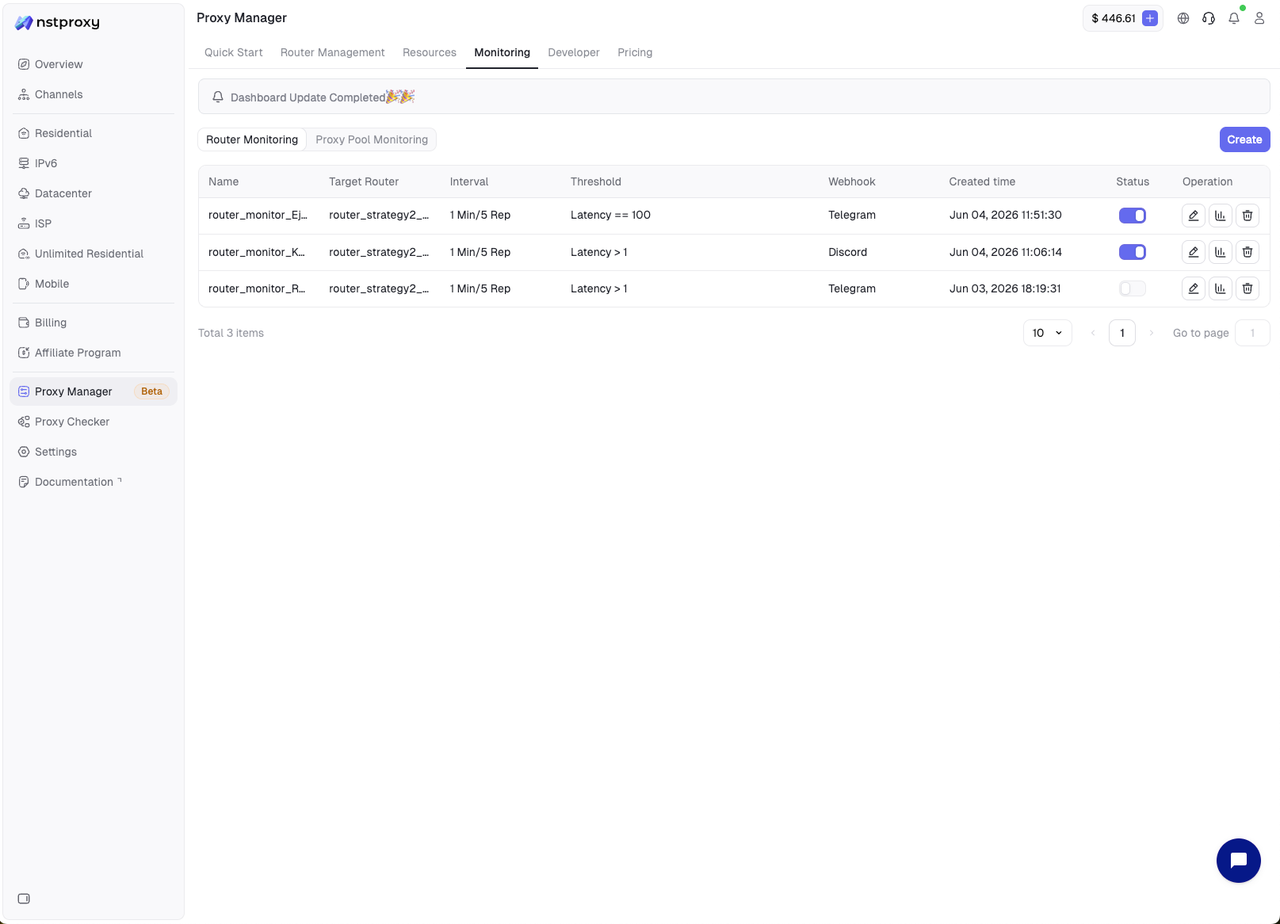View chart for Jun 03 monitor
Viewport: 1280px width, 924px height.
(1220, 288)
